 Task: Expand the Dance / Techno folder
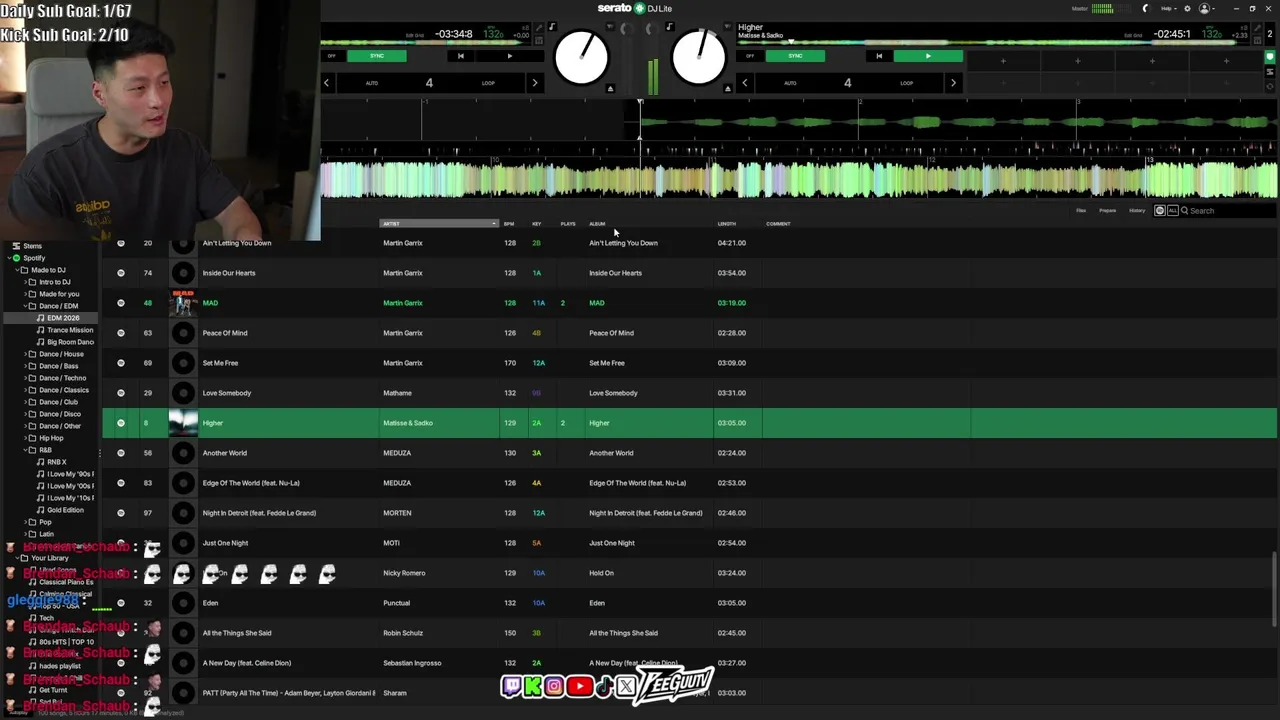coord(26,378)
